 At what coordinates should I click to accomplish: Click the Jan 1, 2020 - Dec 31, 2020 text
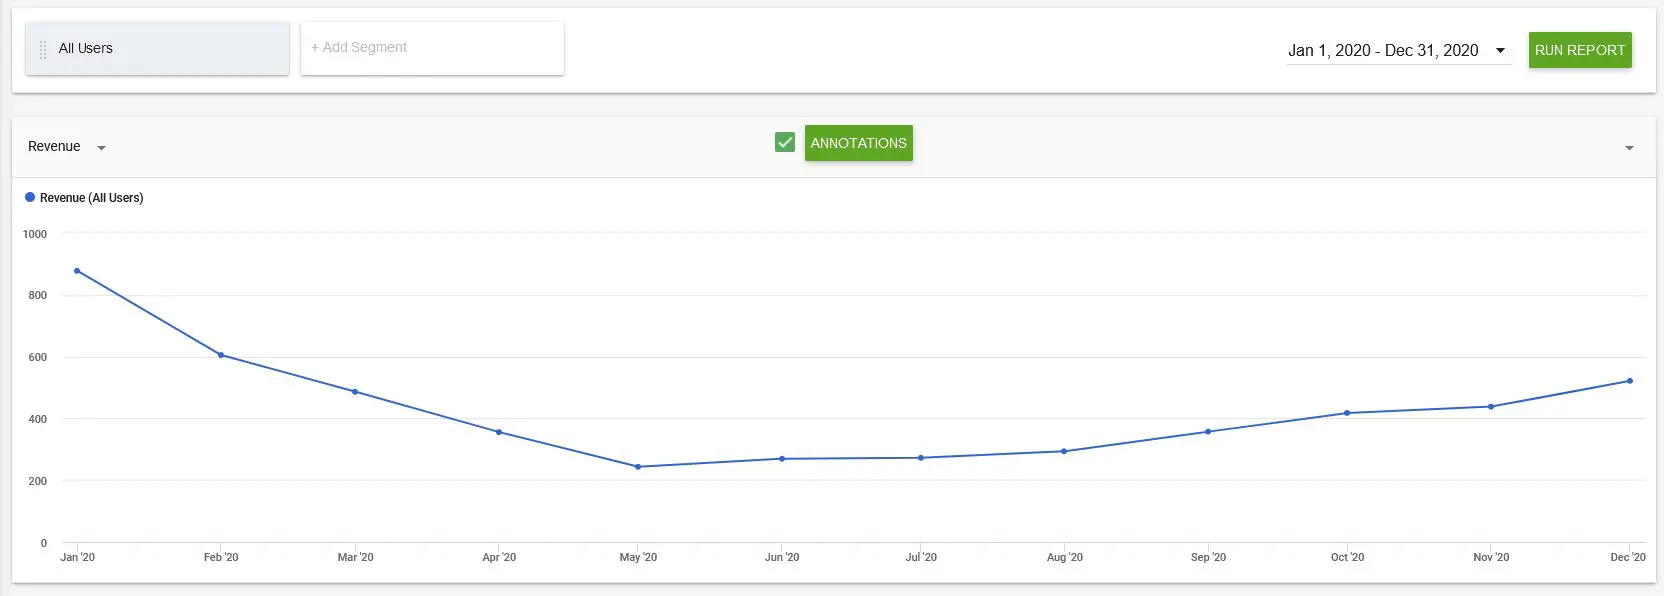[1383, 50]
